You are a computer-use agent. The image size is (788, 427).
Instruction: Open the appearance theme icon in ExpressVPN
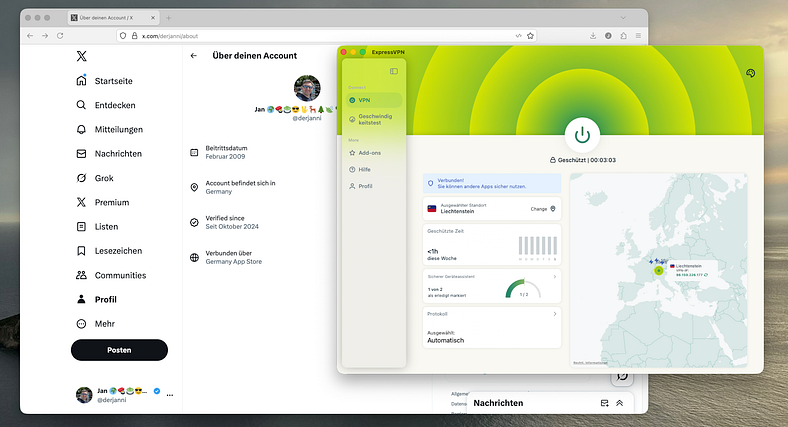tap(750, 72)
